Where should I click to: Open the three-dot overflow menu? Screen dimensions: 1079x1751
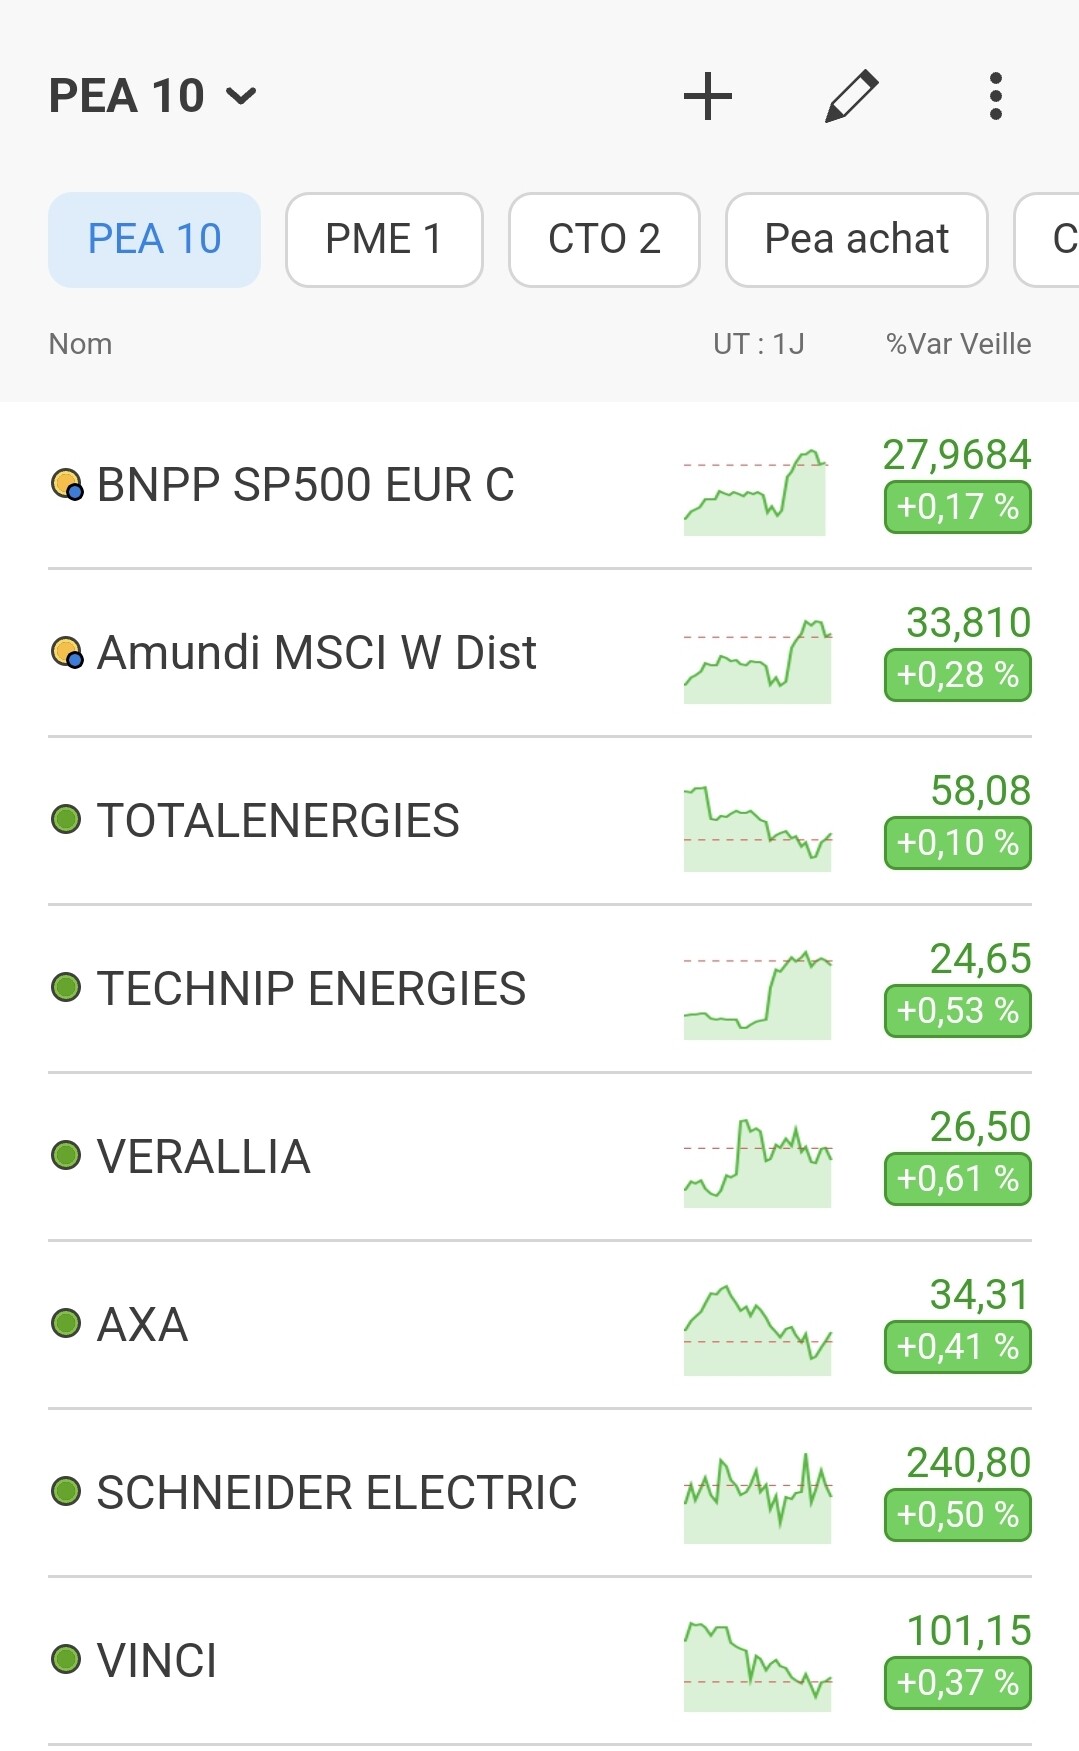[x=995, y=96]
